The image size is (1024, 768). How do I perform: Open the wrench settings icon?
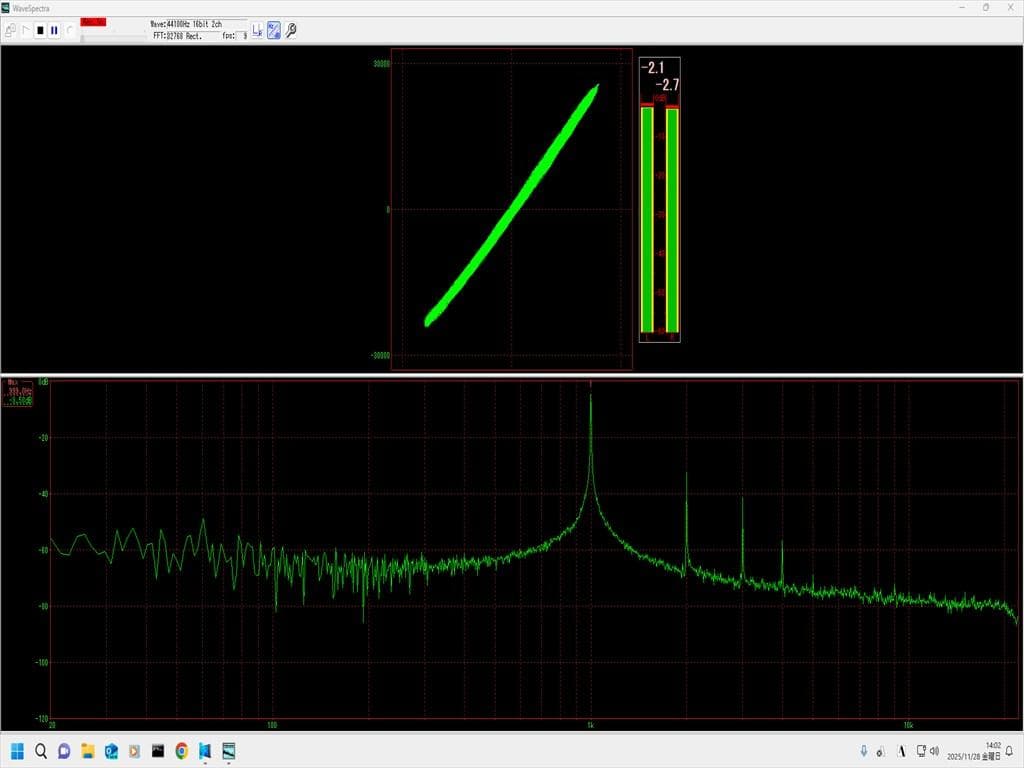291,30
